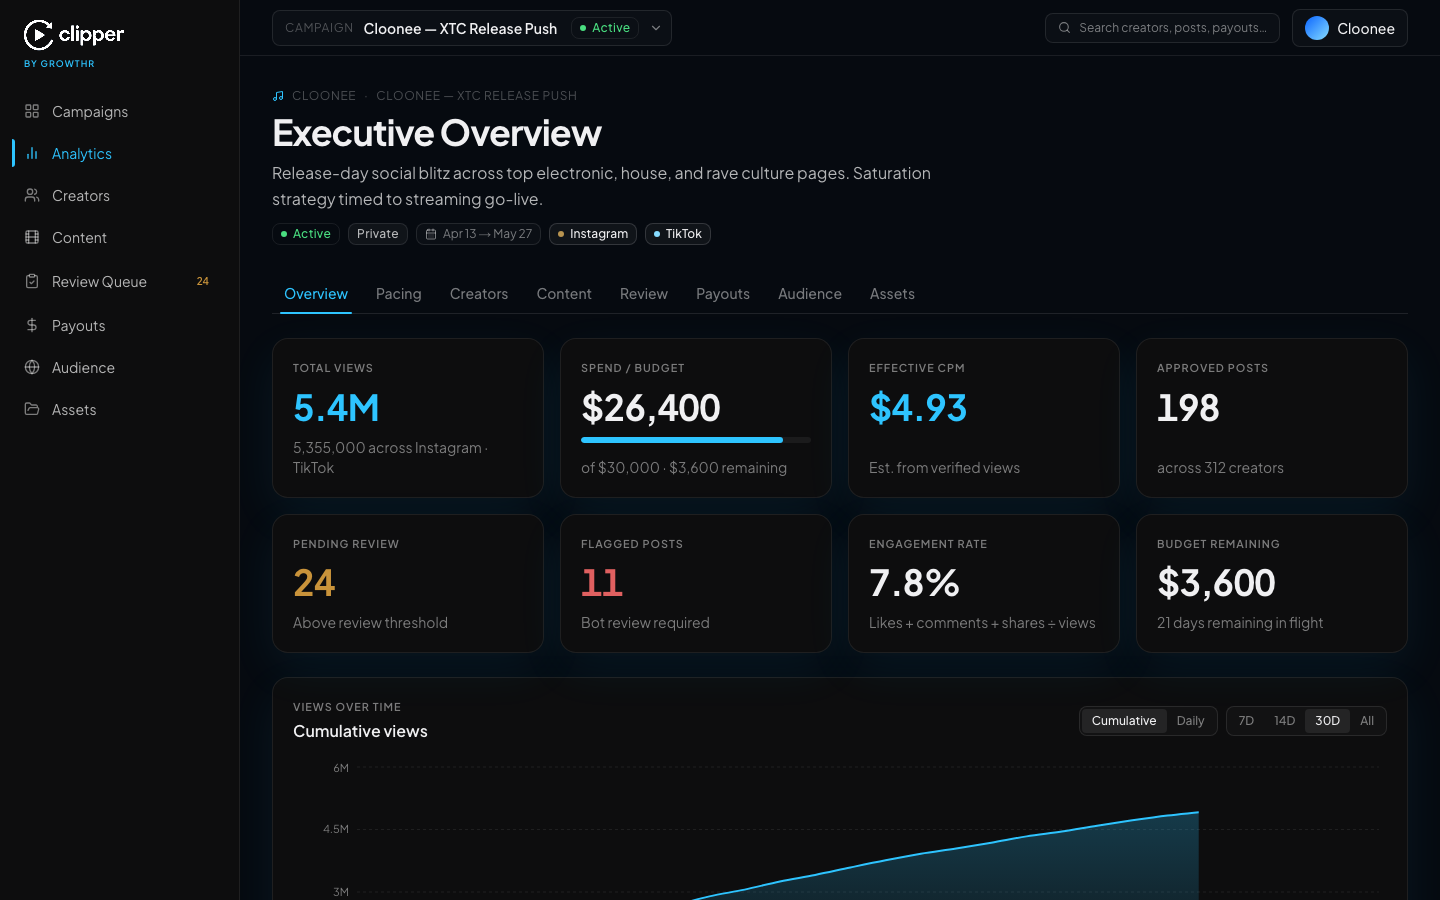The width and height of the screenshot is (1440, 900).
Task: Go to Review Queue in the sidebar
Action: click(x=120, y=281)
